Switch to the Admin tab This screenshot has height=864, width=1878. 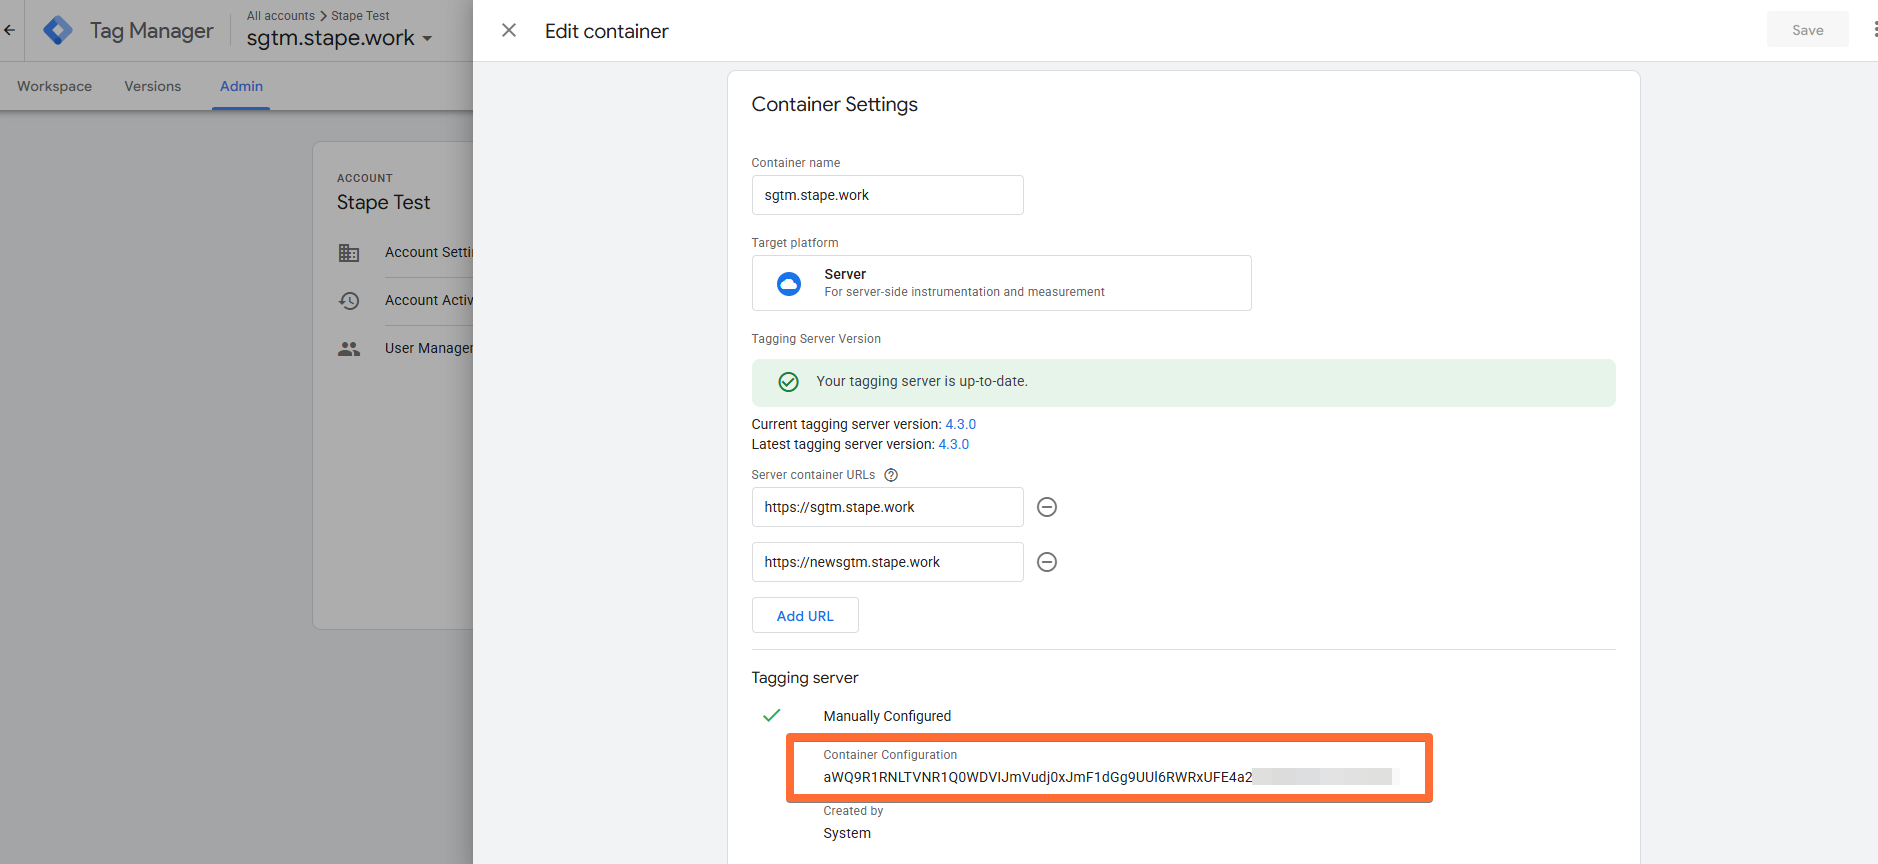(241, 86)
